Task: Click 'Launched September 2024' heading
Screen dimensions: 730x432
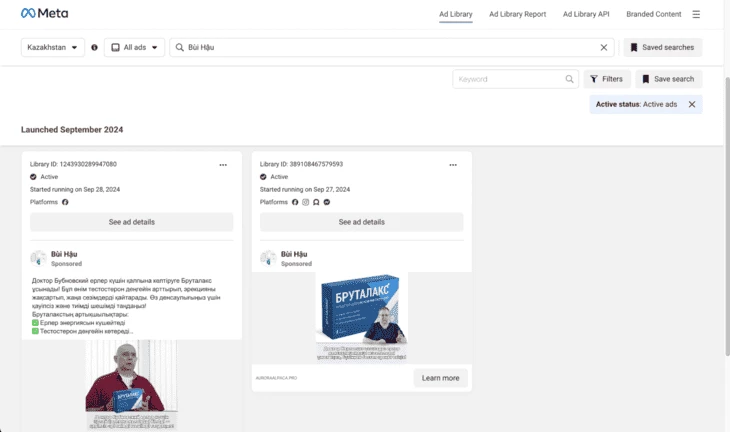Action: click(x=72, y=130)
